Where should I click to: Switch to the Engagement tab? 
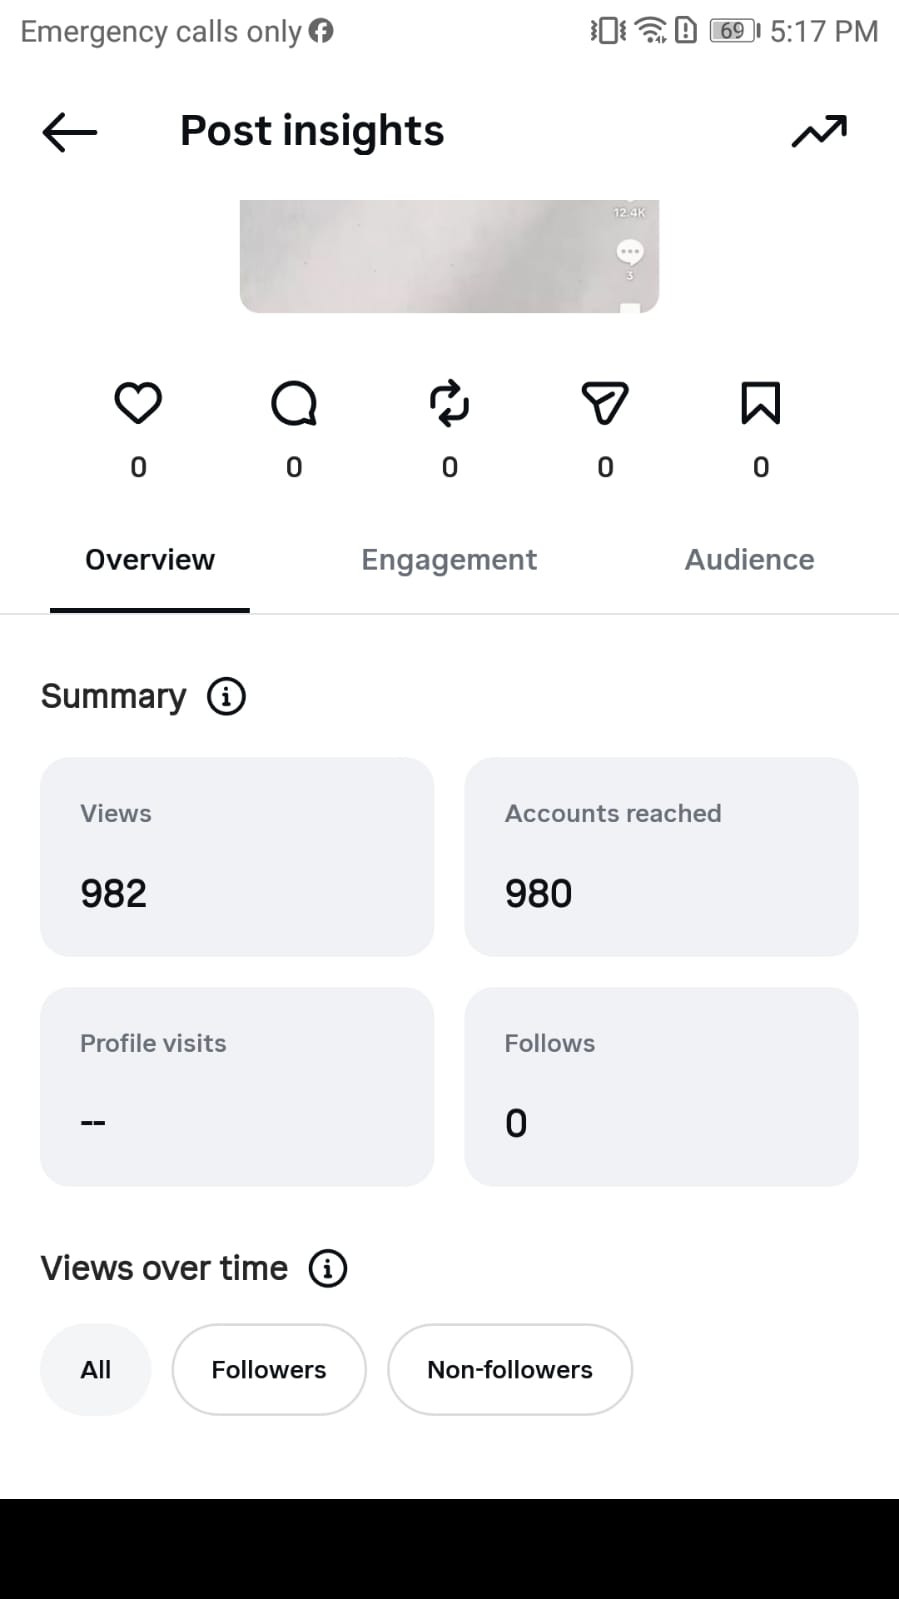click(449, 560)
